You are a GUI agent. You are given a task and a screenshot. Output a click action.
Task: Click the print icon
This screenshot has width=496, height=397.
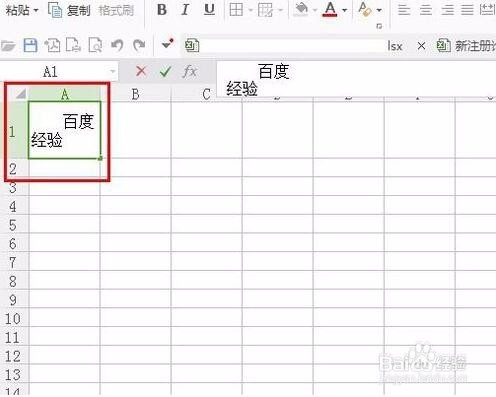(73, 45)
